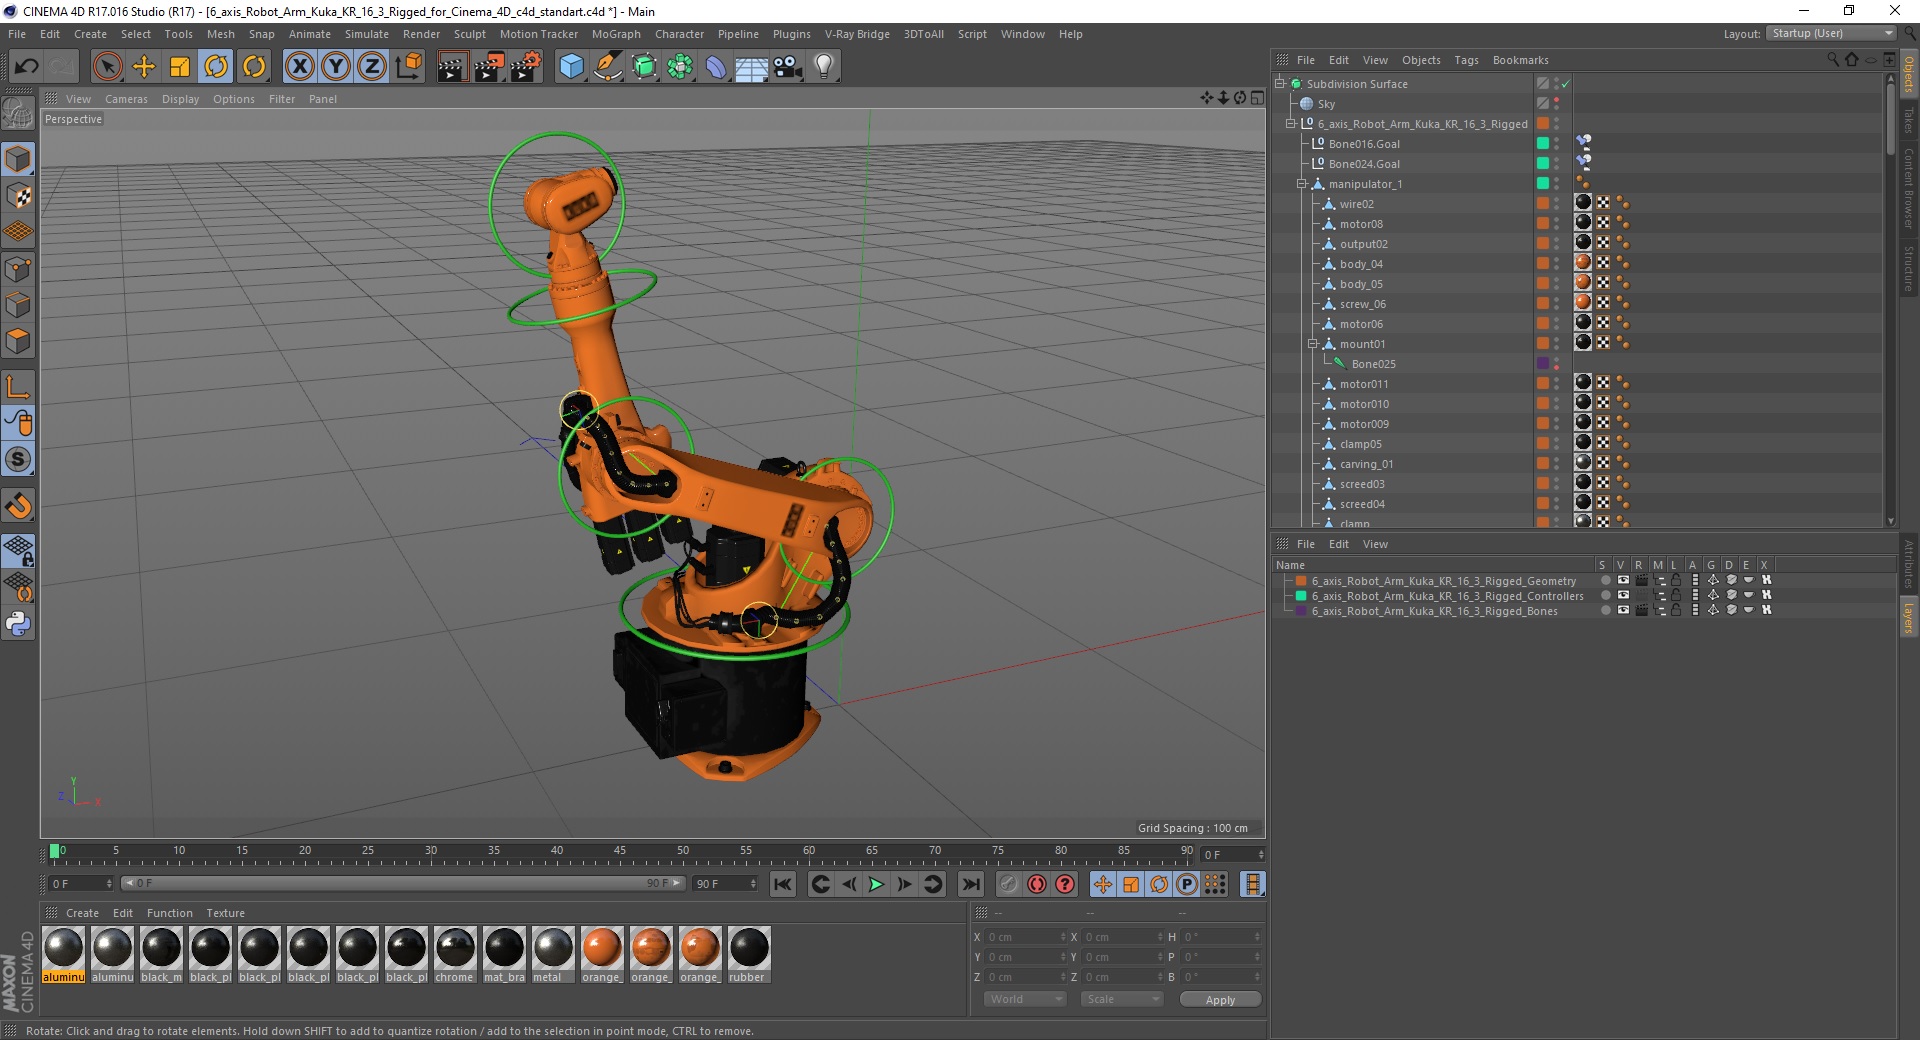Click the Play Forward button
Screen dimensions: 1920x1040
[x=876, y=884]
